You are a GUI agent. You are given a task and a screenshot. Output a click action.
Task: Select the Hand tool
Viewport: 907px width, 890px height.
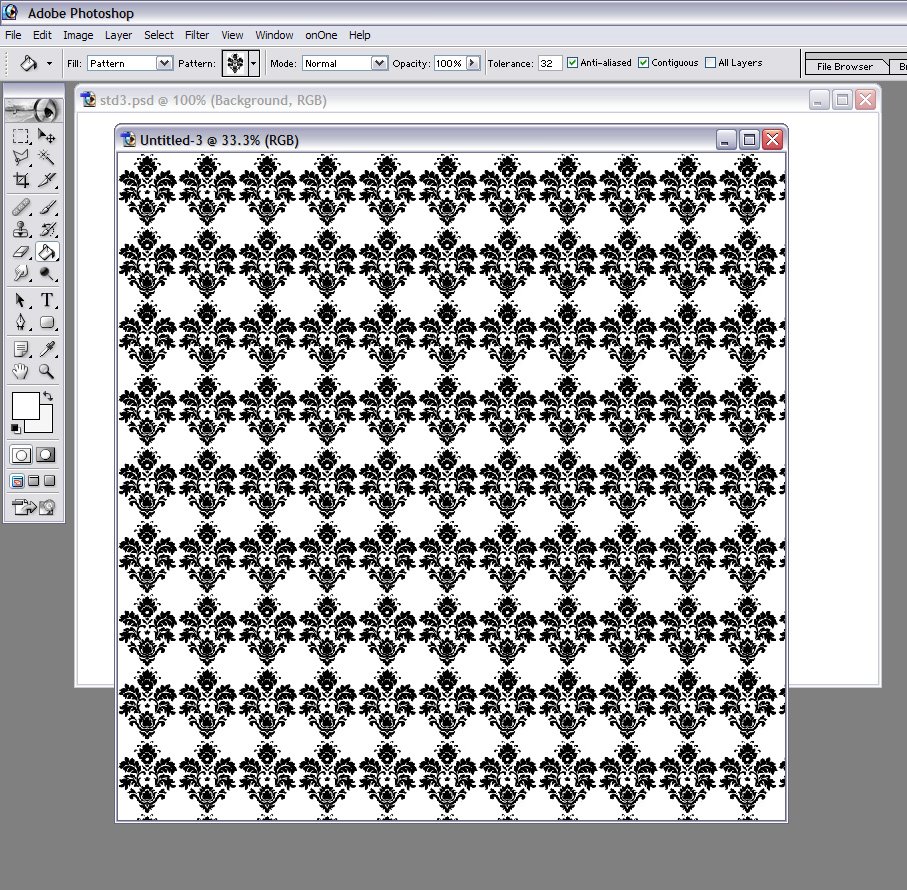coord(20,371)
